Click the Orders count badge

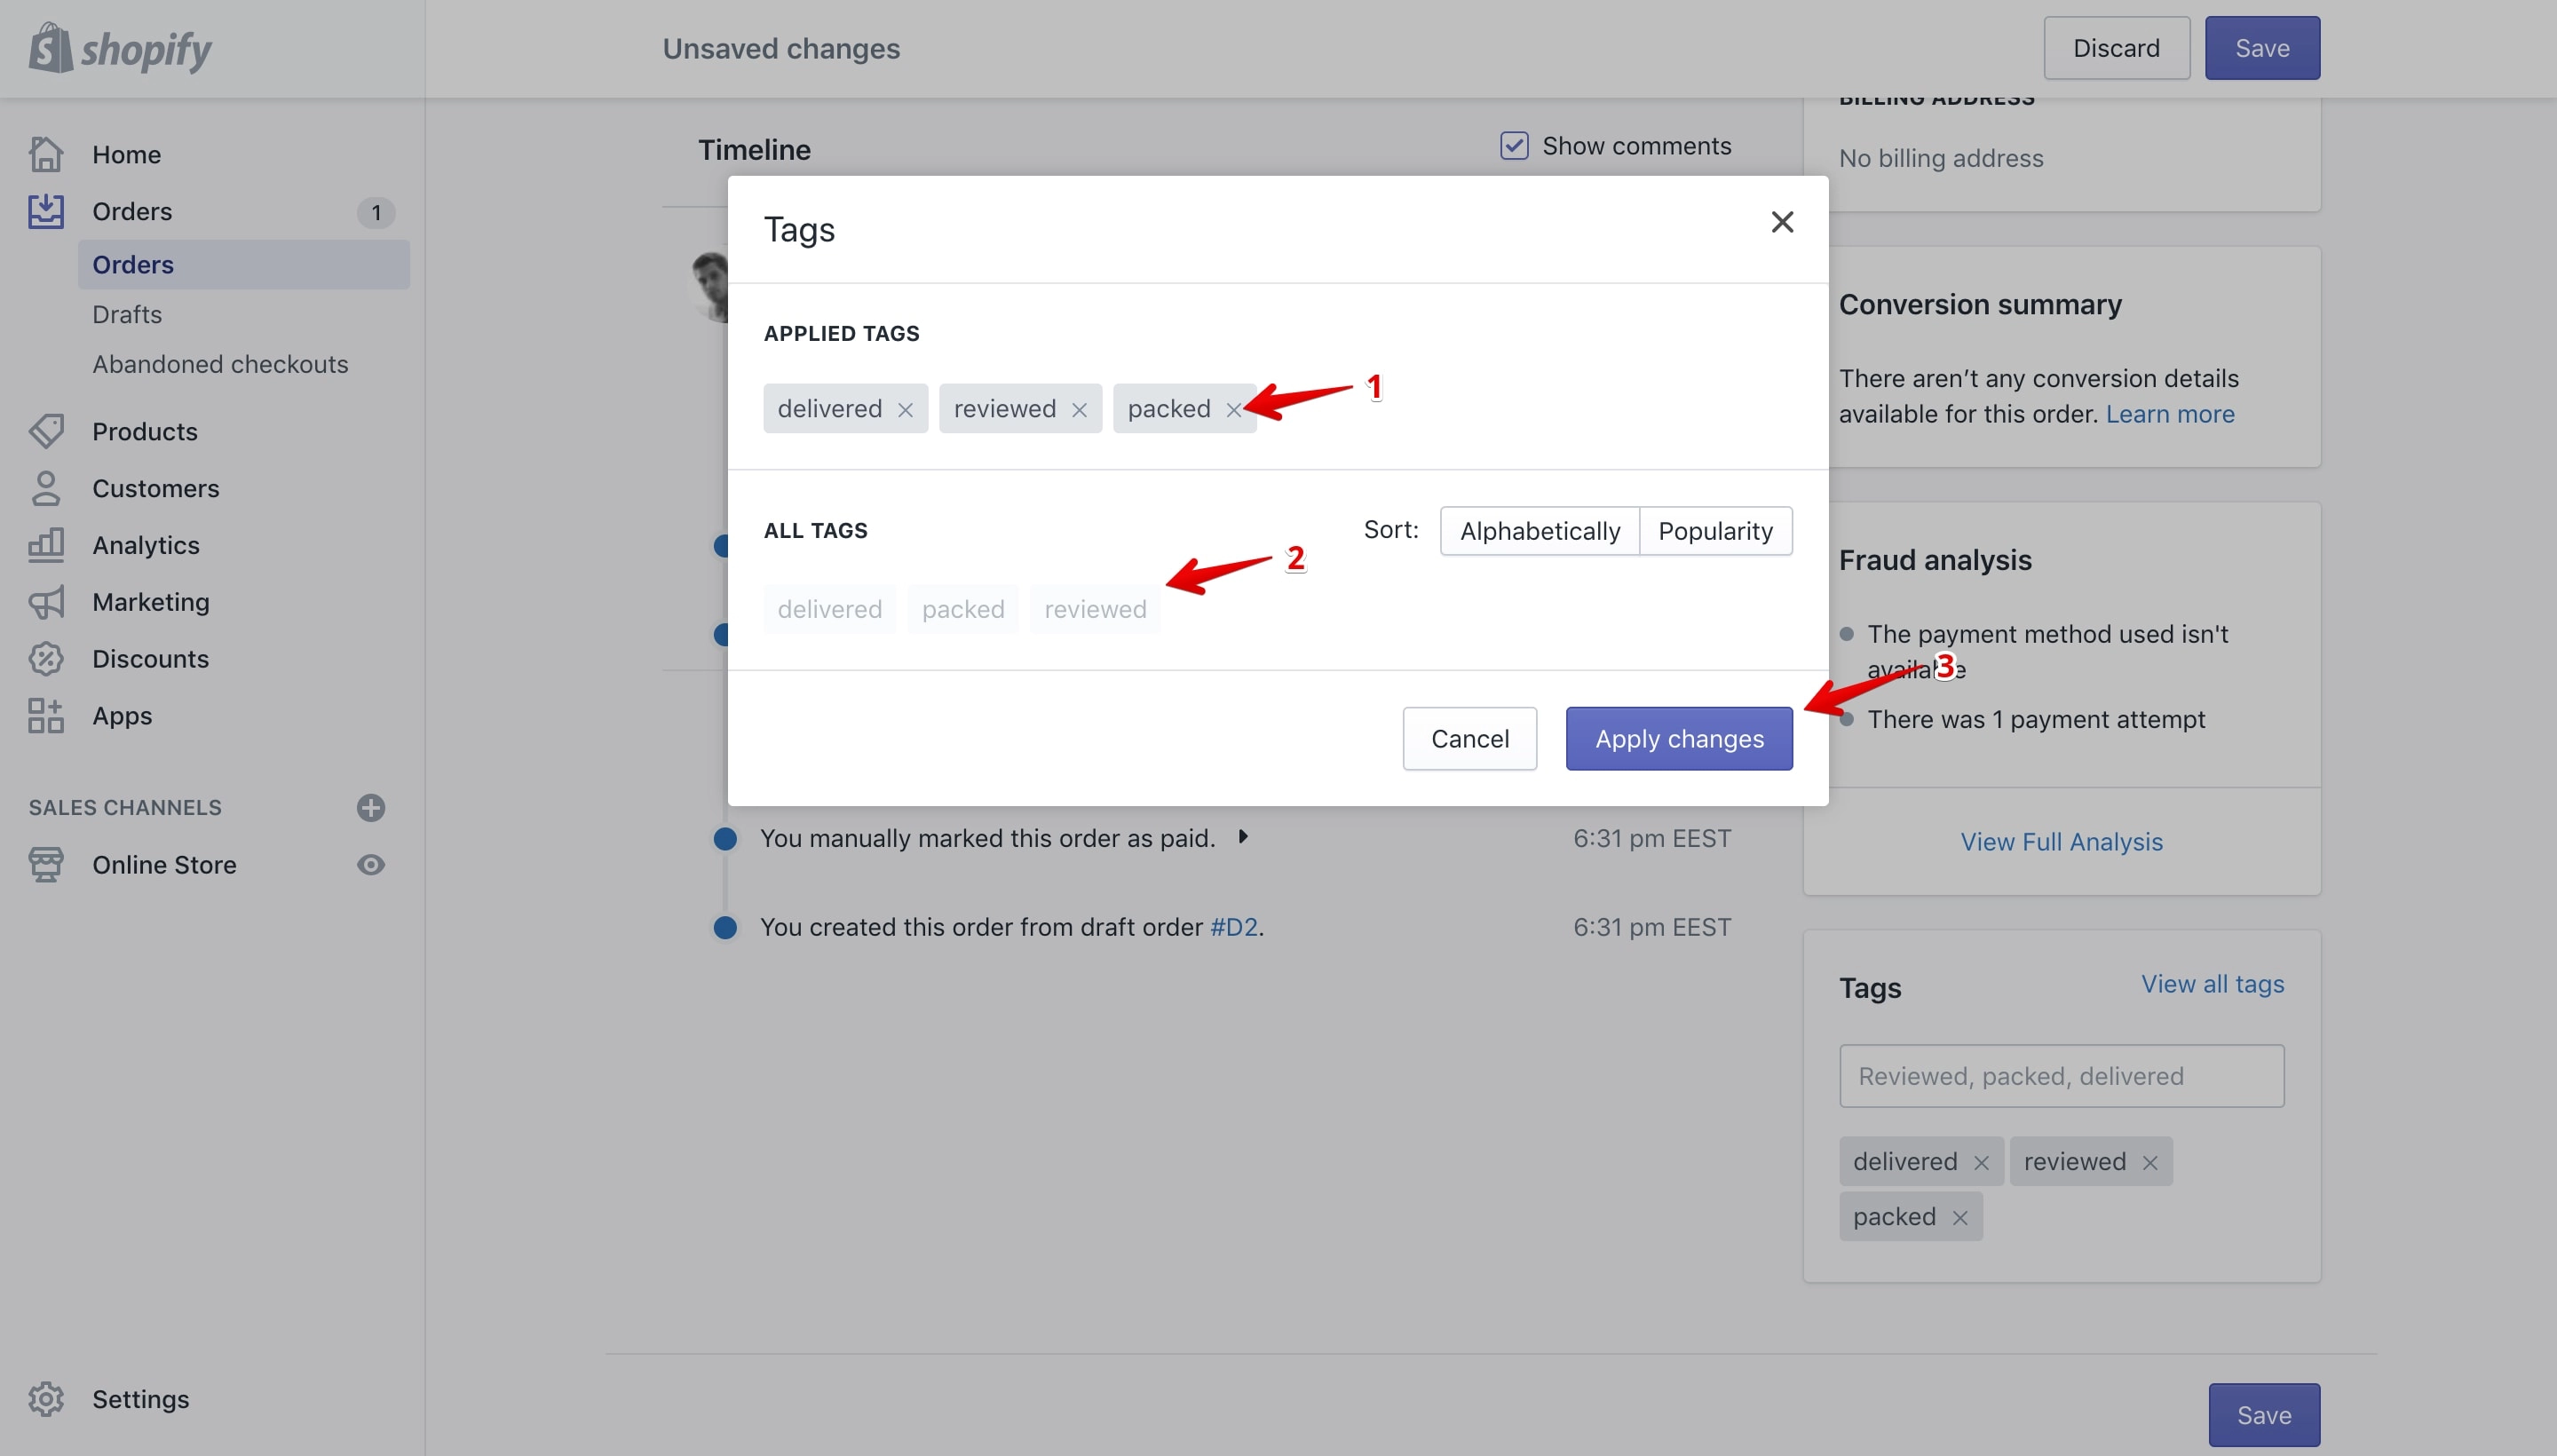click(376, 212)
